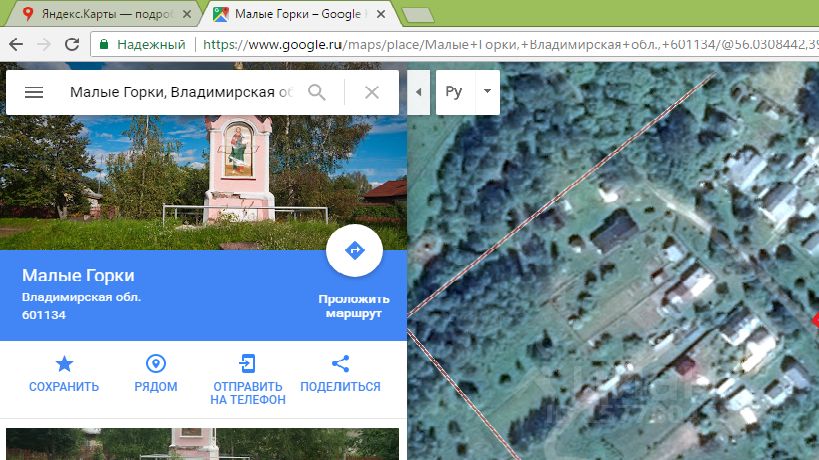Click the СОХРАНИТЬ text label
Viewport: 819px width, 460px height.
tap(64, 387)
